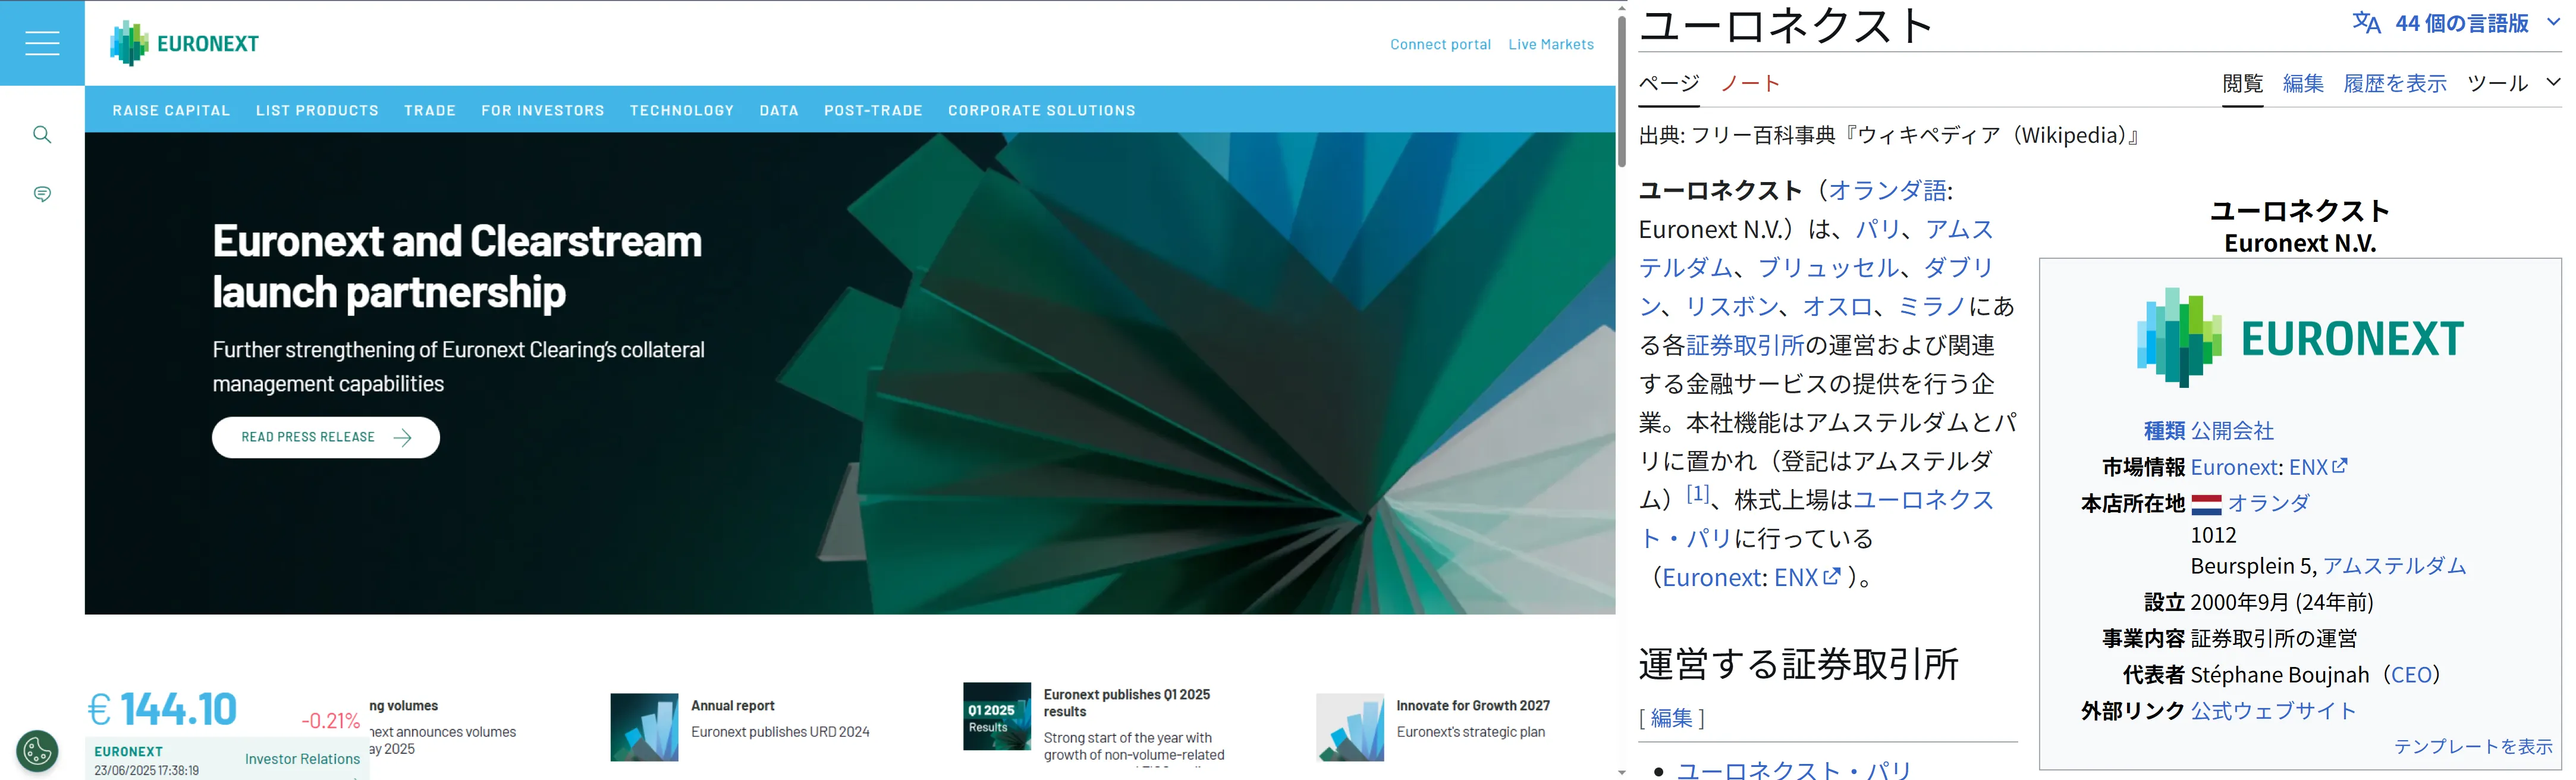Click the € 144.10 share price
This screenshot has height=780, width=2576.
pyautogui.click(x=162, y=709)
